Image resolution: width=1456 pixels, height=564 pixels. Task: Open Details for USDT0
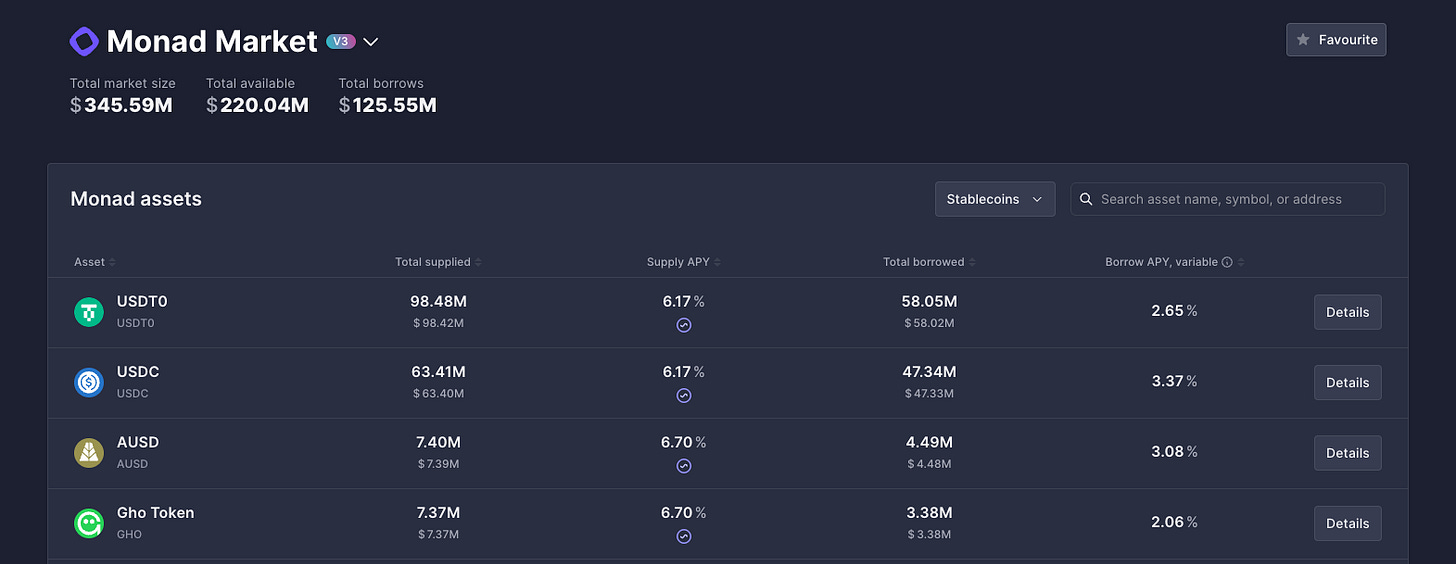(1348, 312)
